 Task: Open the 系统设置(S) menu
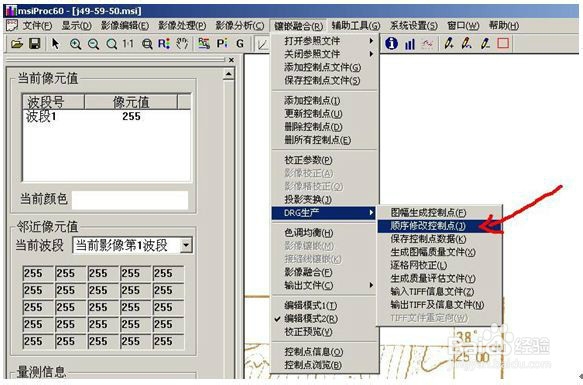(x=414, y=26)
